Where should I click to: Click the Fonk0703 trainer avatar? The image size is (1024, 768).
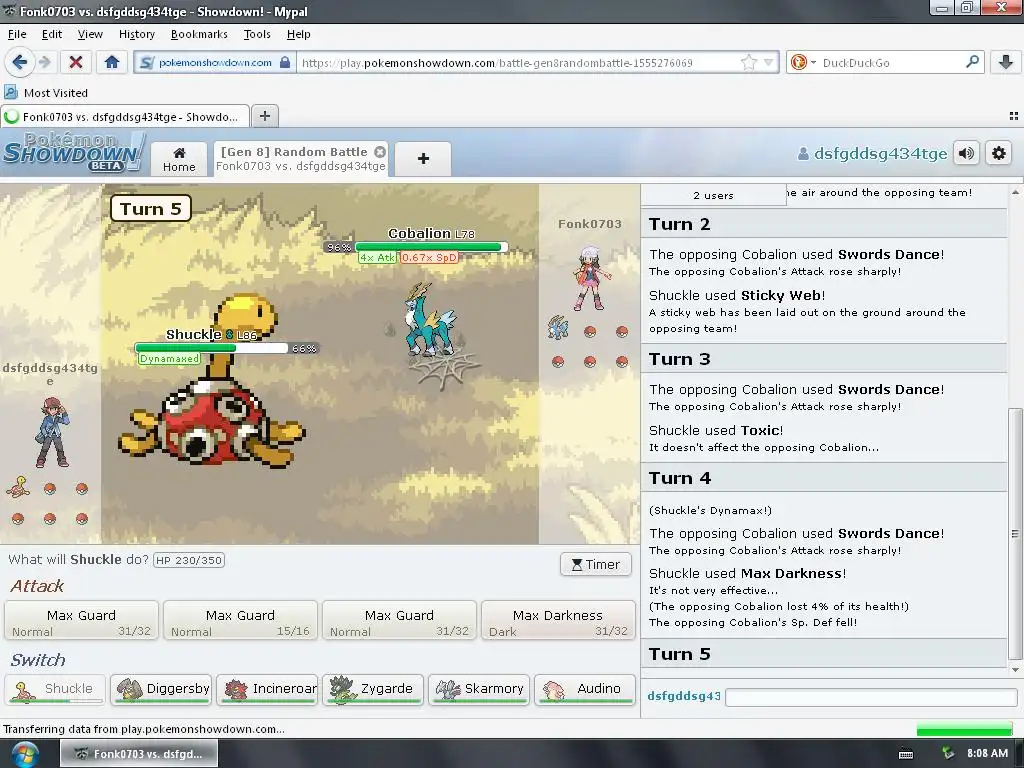coord(591,278)
